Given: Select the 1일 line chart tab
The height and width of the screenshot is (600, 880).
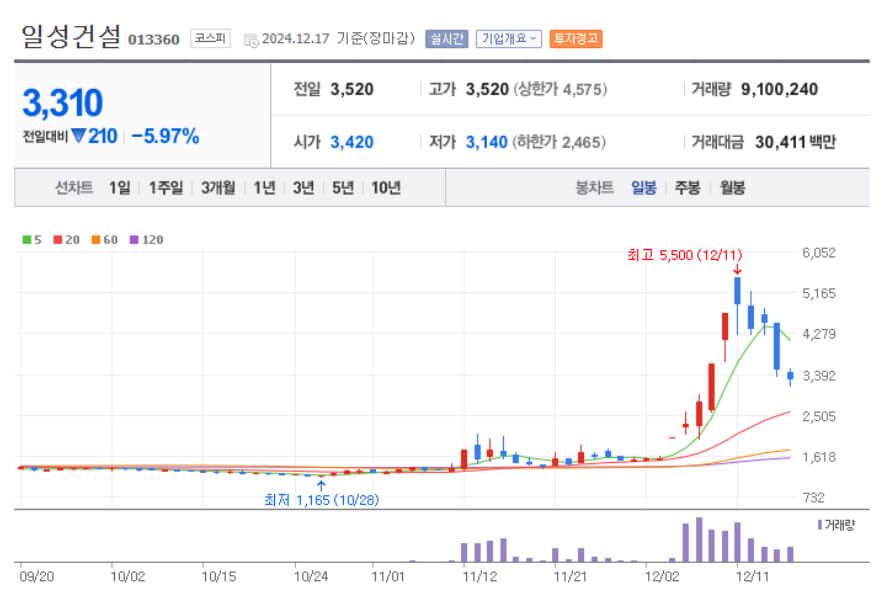Looking at the screenshot, I should click(x=119, y=187).
